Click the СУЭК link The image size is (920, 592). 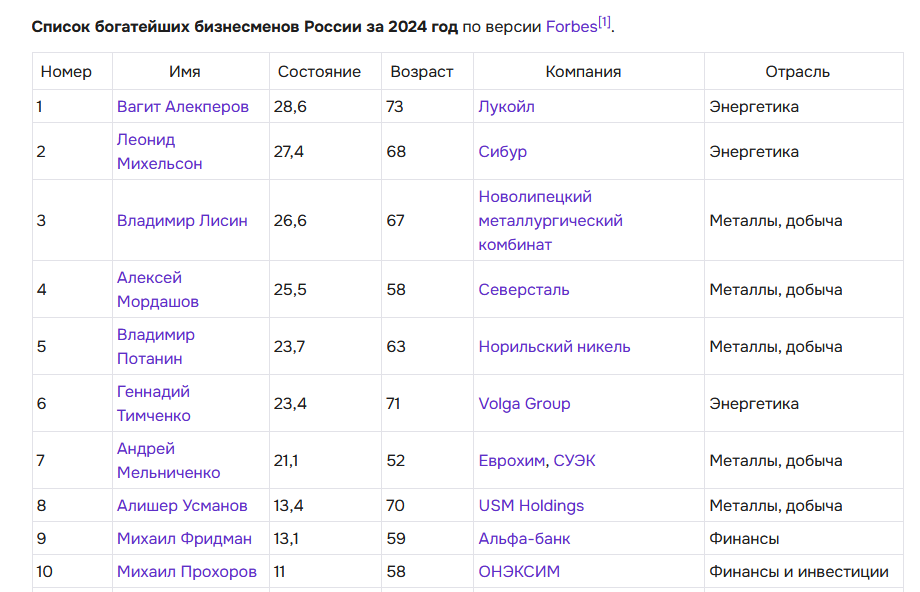pos(574,461)
